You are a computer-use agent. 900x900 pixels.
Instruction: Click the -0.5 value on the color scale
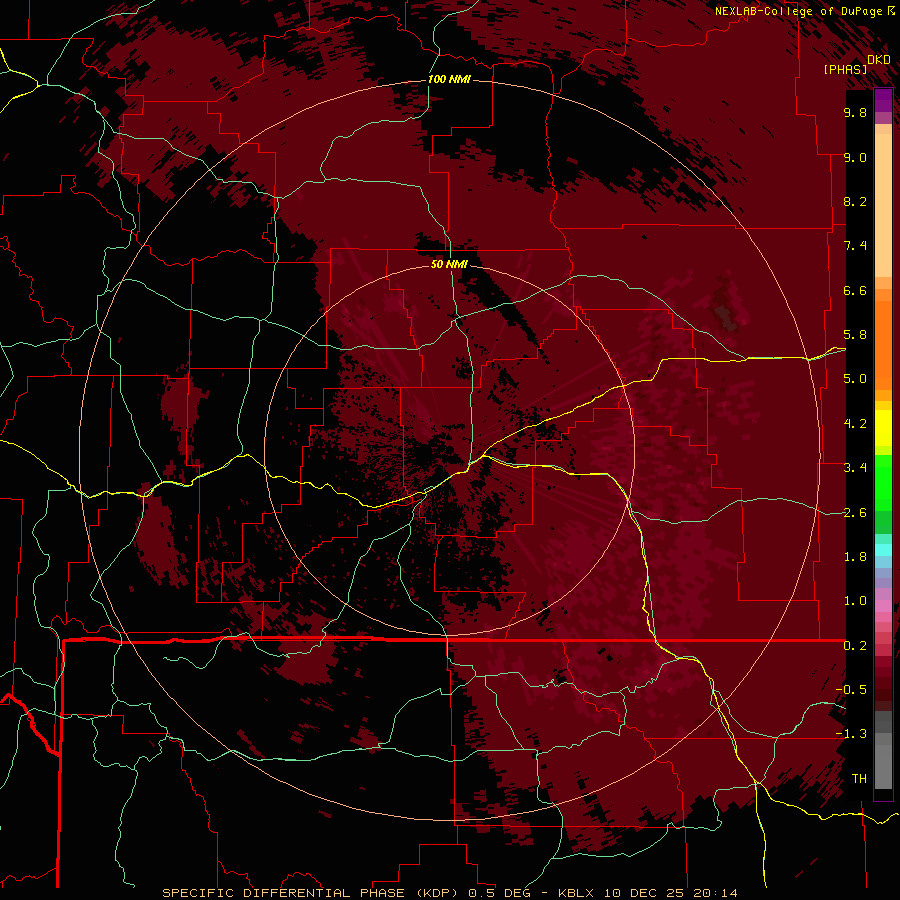click(x=851, y=690)
